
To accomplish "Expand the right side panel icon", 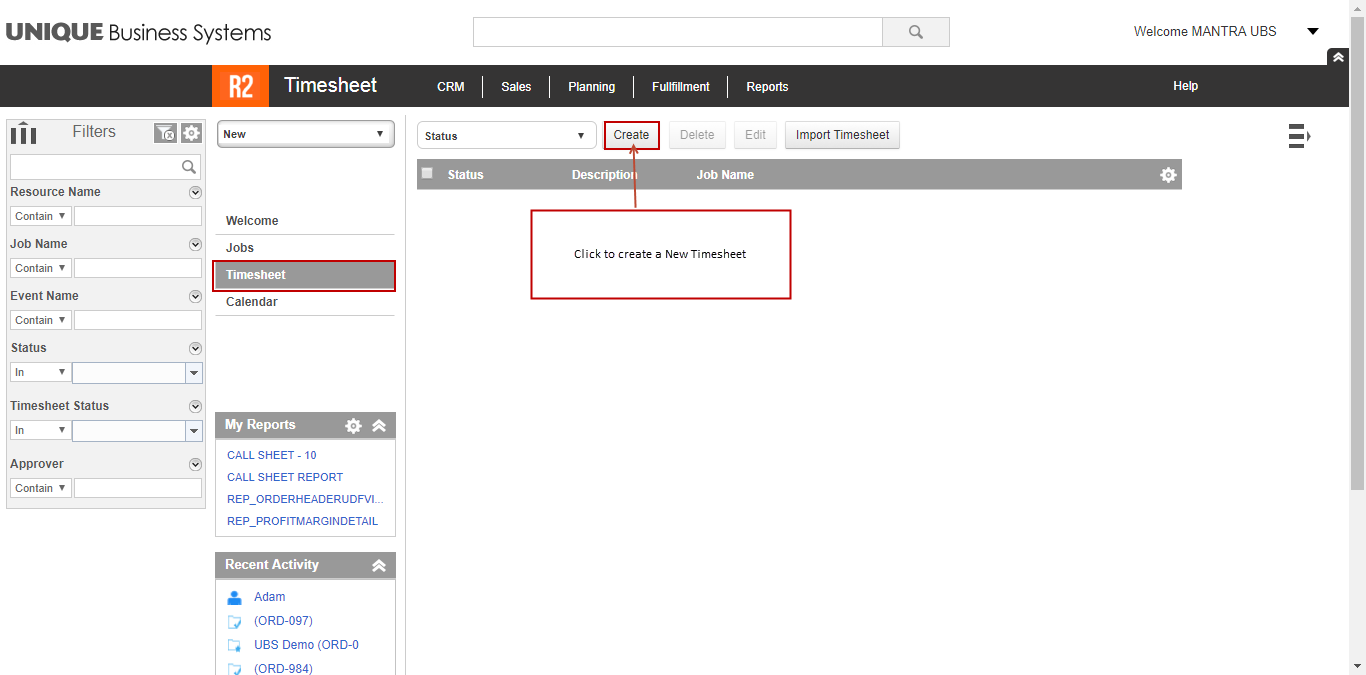I will [x=1299, y=136].
